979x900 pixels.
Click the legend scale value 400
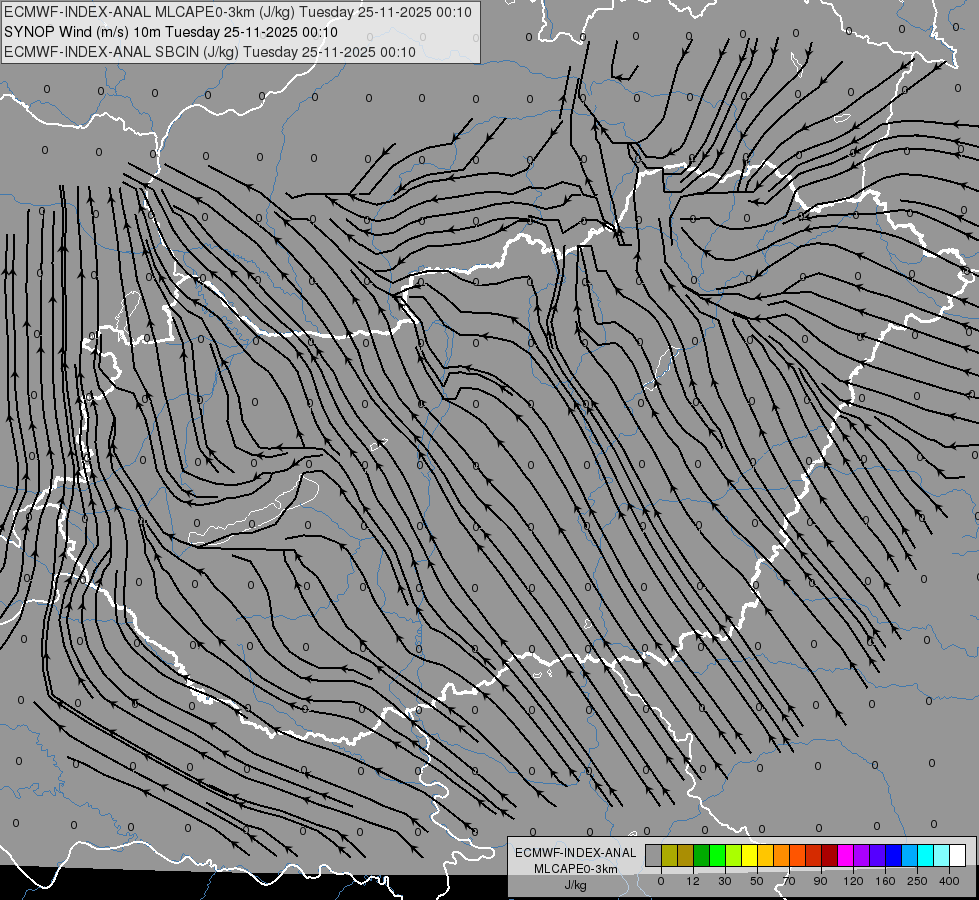(x=949, y=881)
